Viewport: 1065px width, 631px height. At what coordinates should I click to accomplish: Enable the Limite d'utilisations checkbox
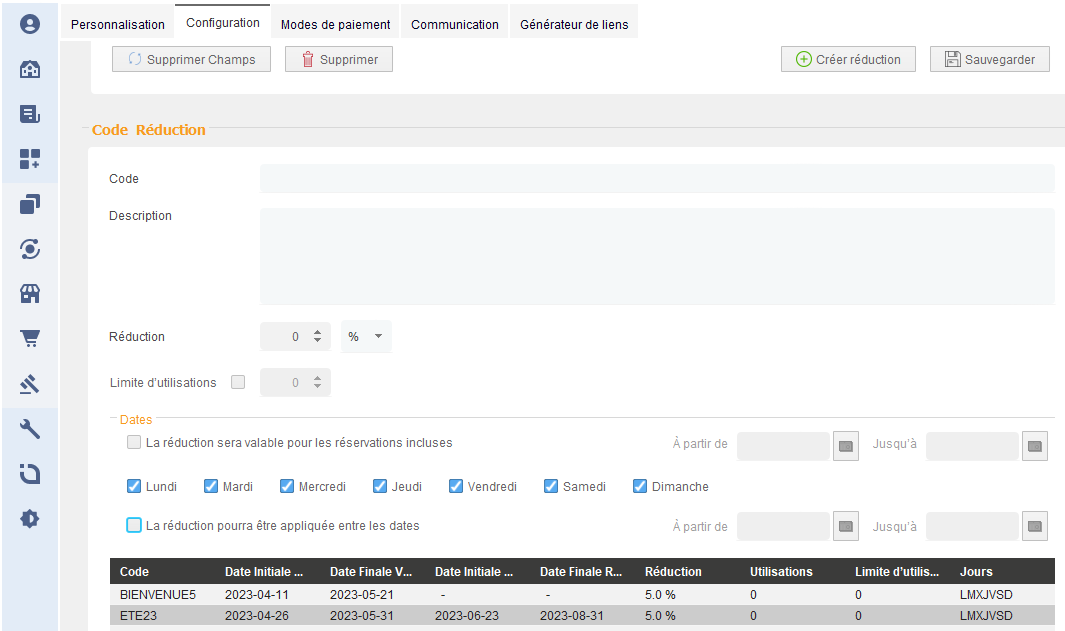[x=238, y=382]
